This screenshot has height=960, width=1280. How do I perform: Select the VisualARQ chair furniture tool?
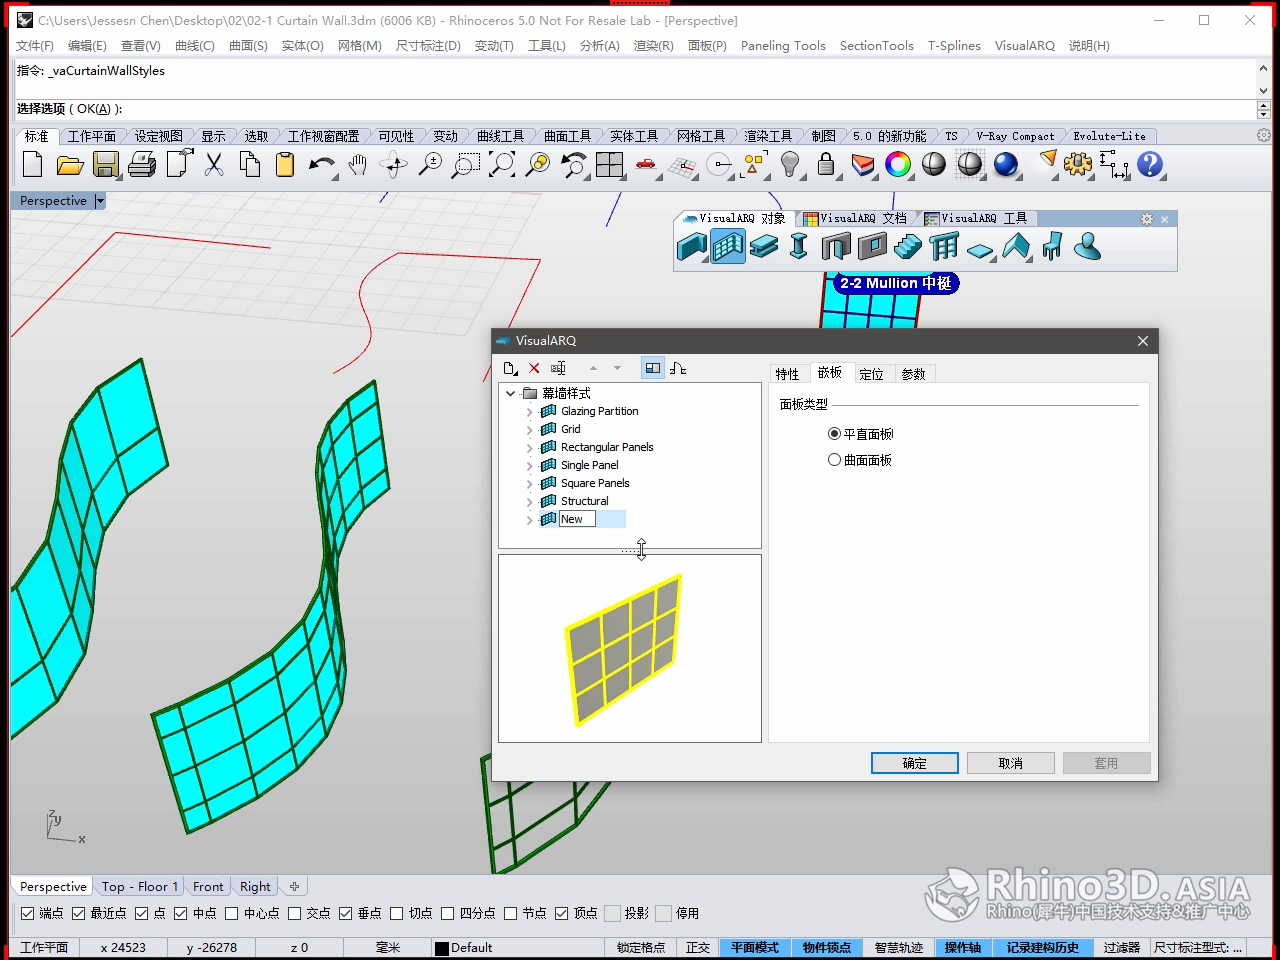(x=1052, y=246)
